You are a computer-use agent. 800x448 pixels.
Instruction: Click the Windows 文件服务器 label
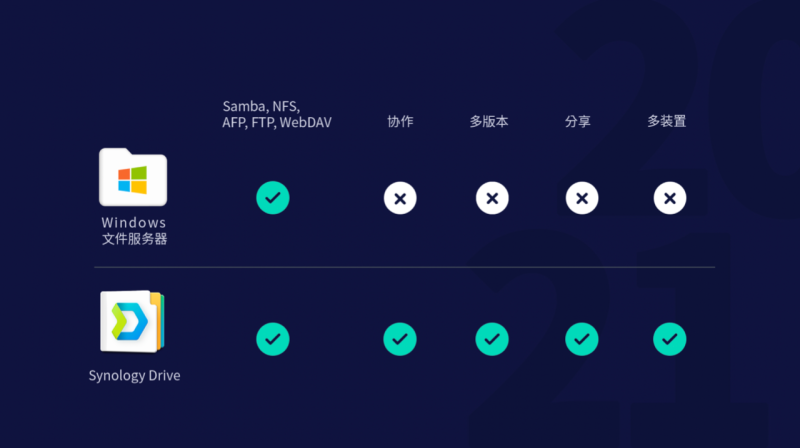tap(134, 231)
